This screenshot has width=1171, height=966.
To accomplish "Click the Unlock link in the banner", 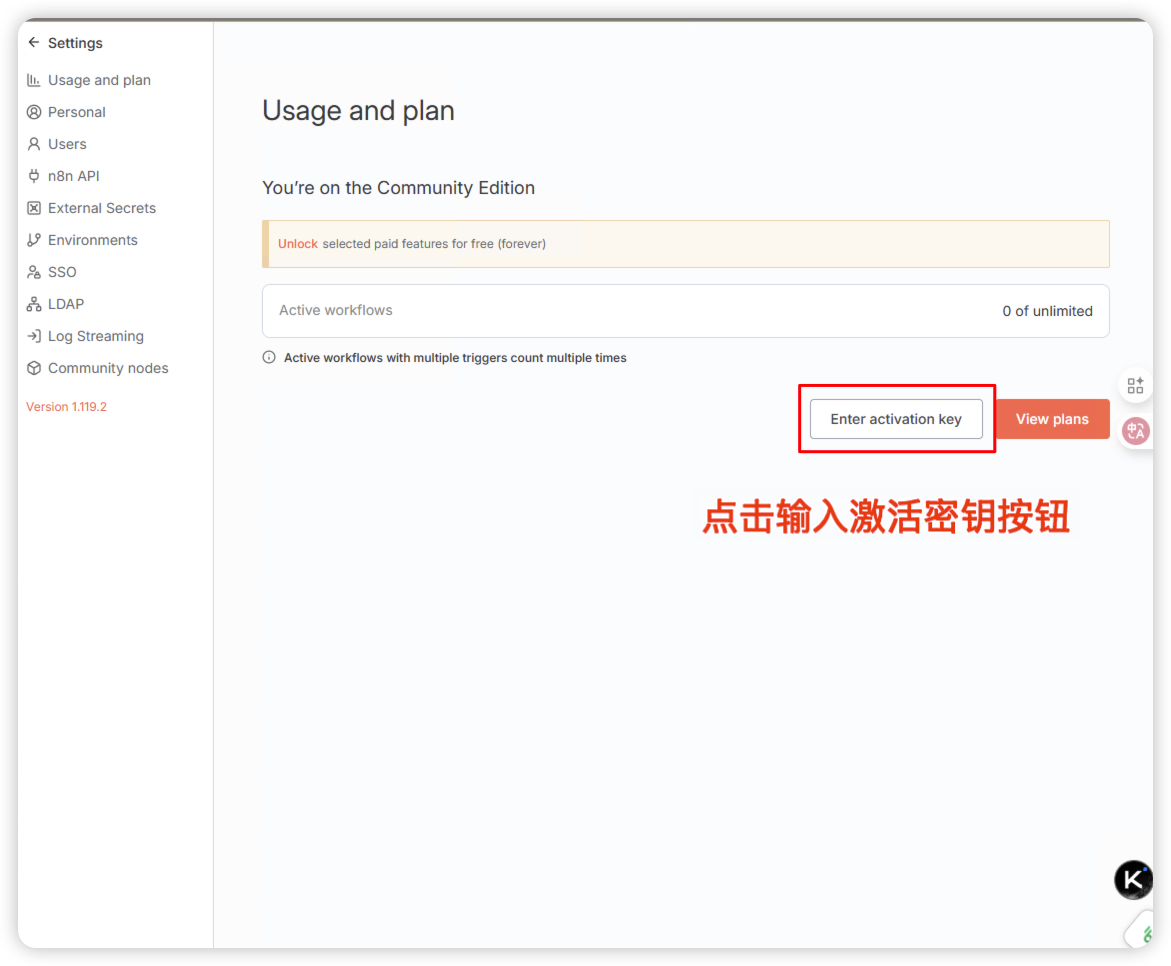I will click(297, 244).
